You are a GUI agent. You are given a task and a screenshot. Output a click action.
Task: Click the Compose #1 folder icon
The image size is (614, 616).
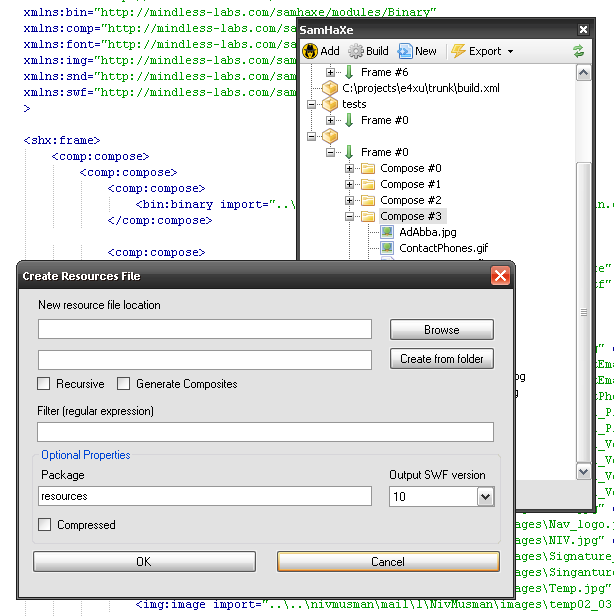tap(368, 184)
